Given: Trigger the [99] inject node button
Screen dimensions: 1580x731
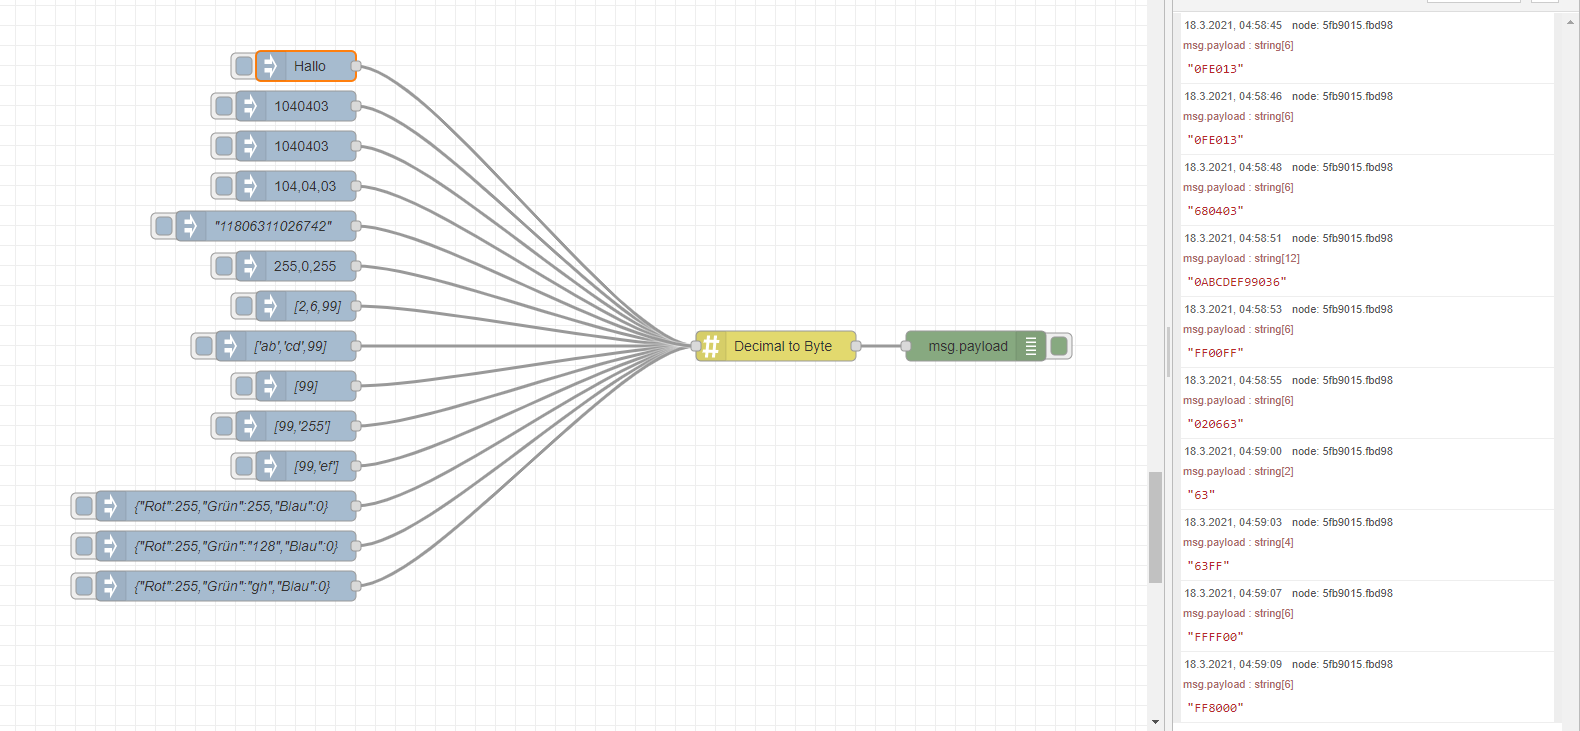Looking at the screenshot, I should (244, 386).
